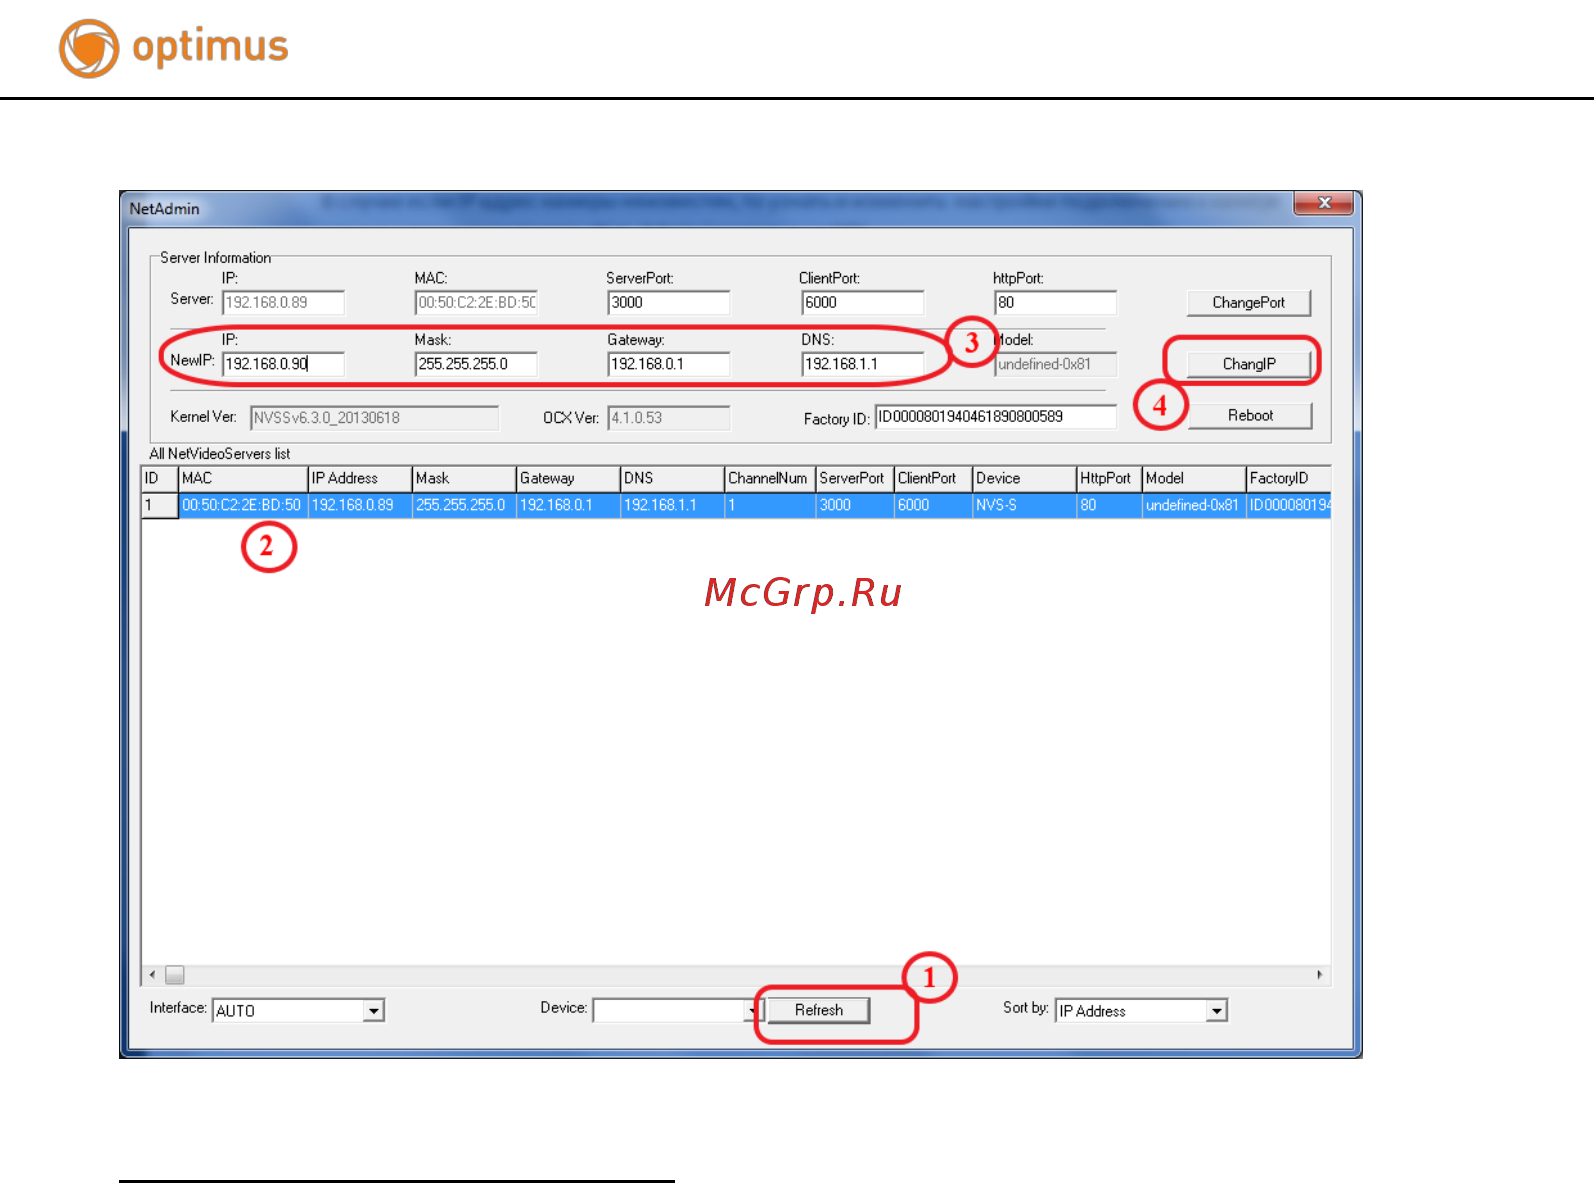This screenshot has height=1183, width=1594.
Task: Close the NetAdmin window
Action: [x=1323, y=203]
